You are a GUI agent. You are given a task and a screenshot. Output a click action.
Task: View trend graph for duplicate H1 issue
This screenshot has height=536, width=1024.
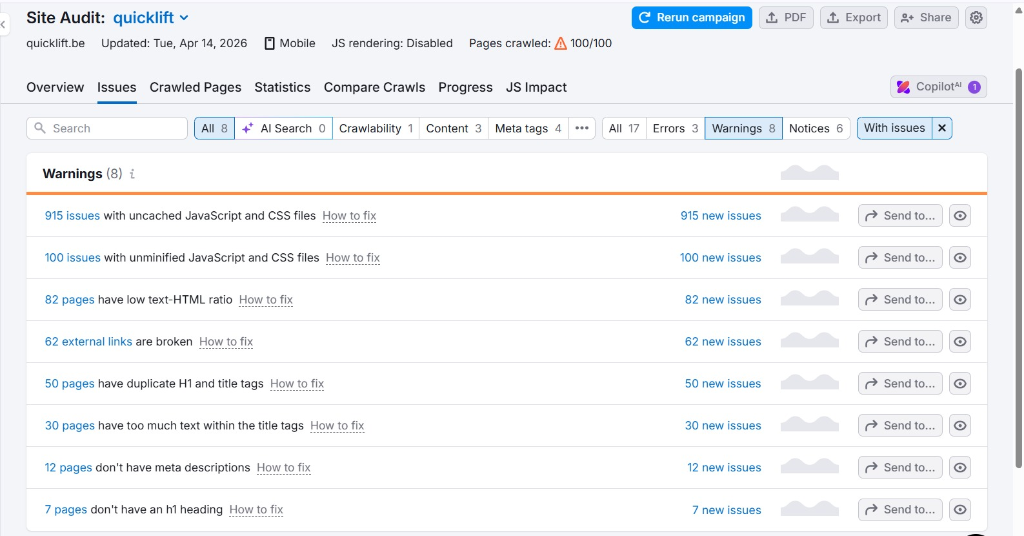click(x=809, y=384)
